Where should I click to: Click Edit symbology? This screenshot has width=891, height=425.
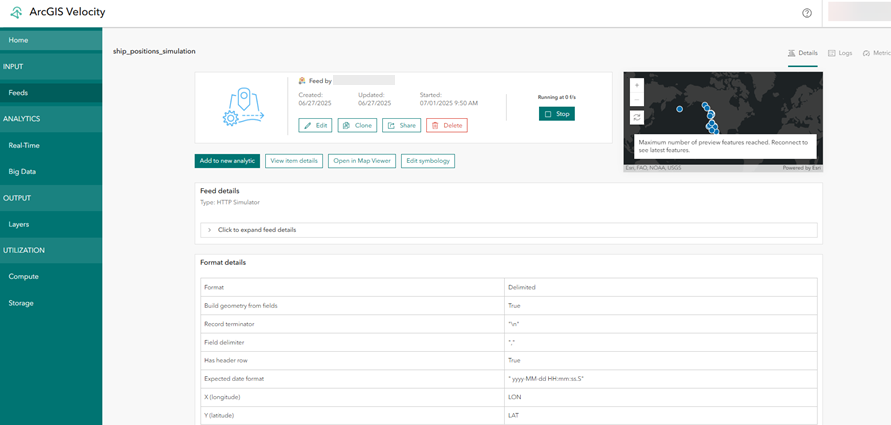[x=428, y=161]
